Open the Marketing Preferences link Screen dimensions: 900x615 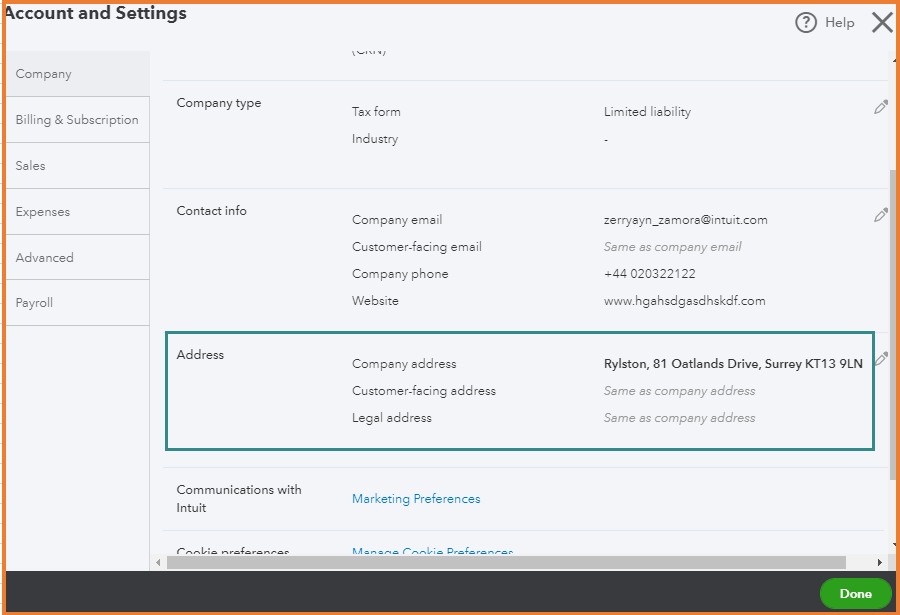(416, 499)
